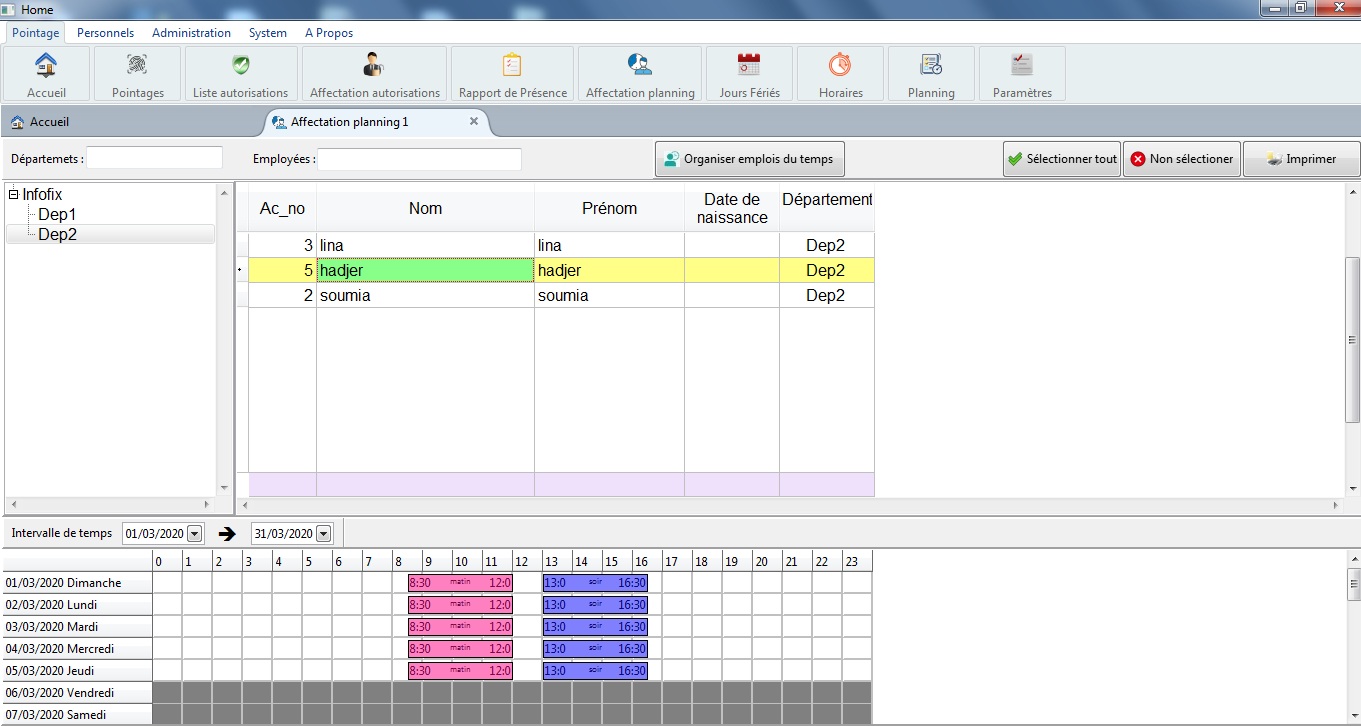
Task: Open the Personnels menu
Action: (x=105, y=33)
